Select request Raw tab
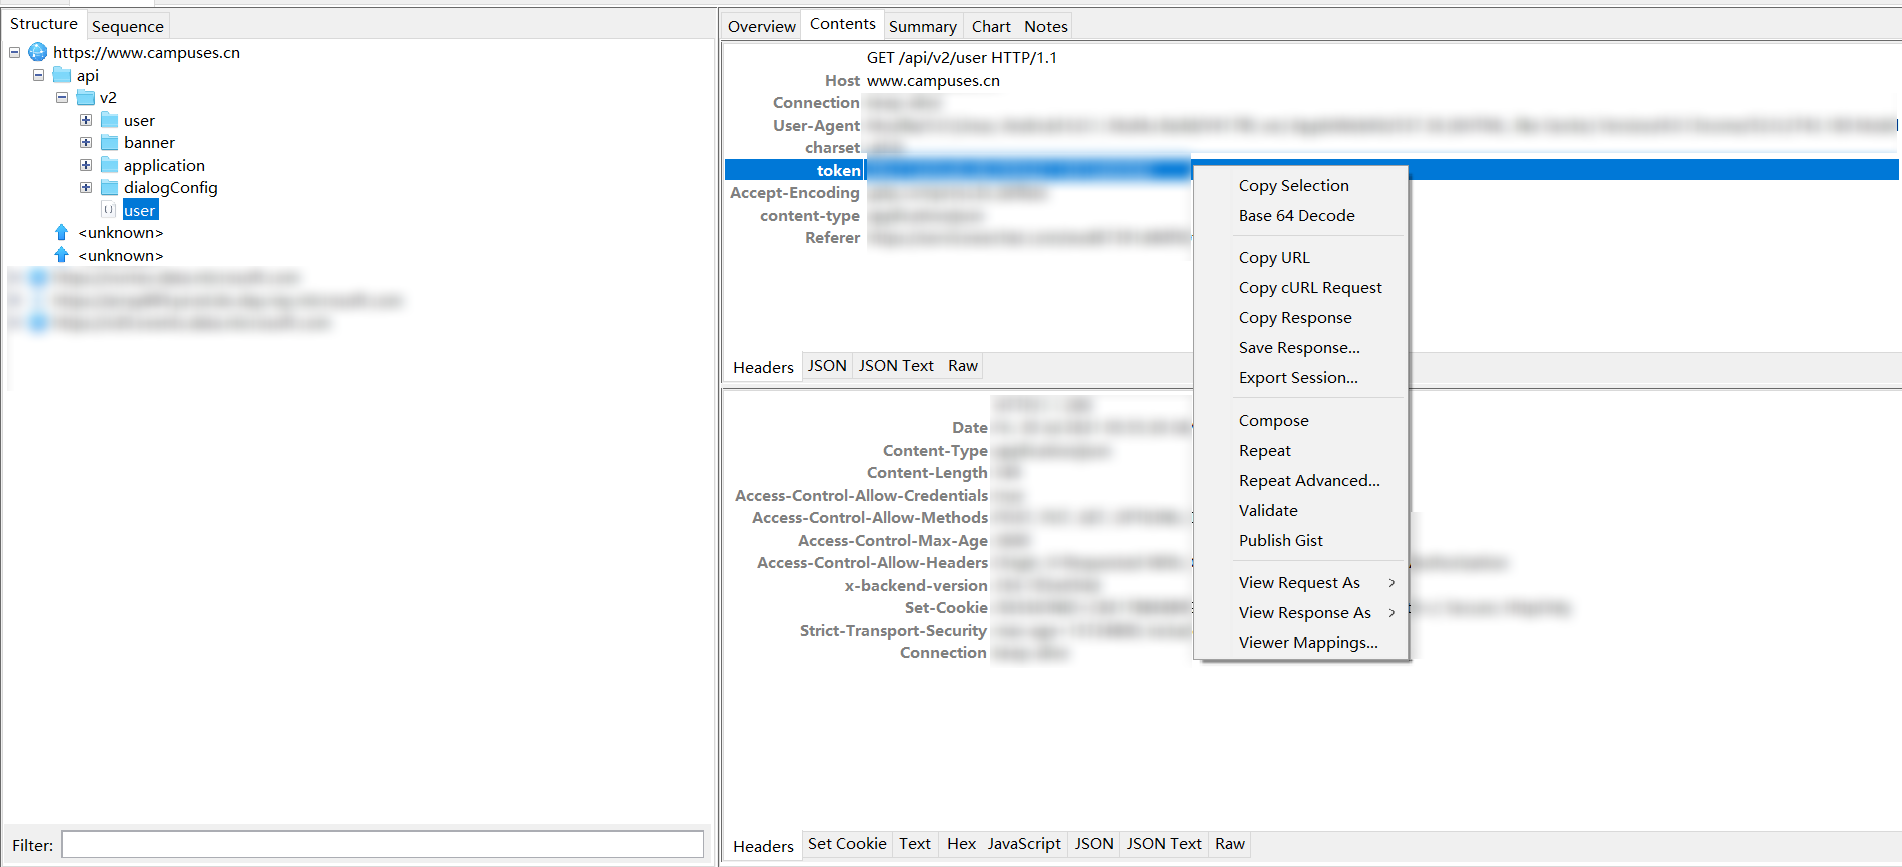1902x867 pixels. tap(963, 366)
